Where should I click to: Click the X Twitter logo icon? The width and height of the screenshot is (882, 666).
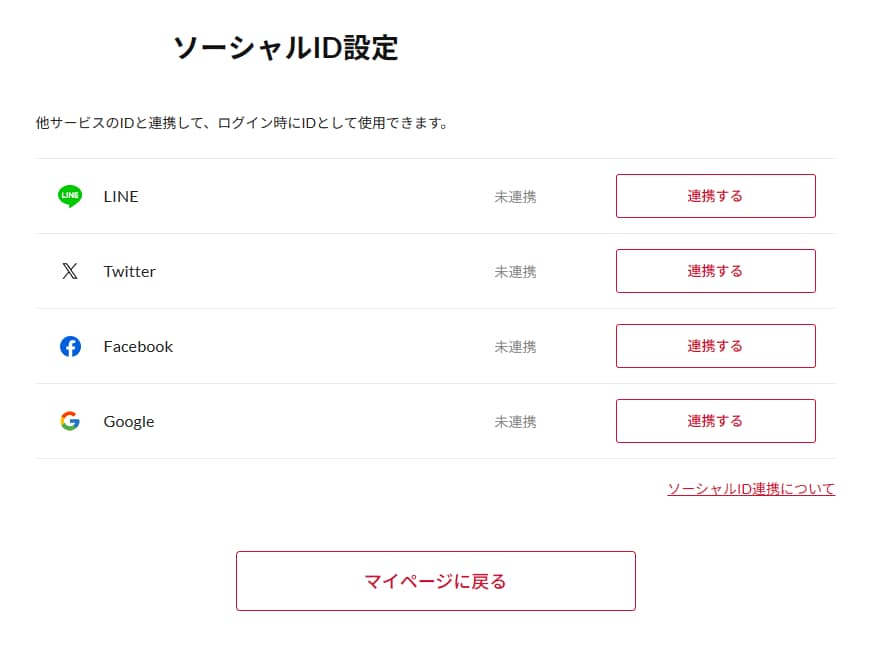point(70,271)
